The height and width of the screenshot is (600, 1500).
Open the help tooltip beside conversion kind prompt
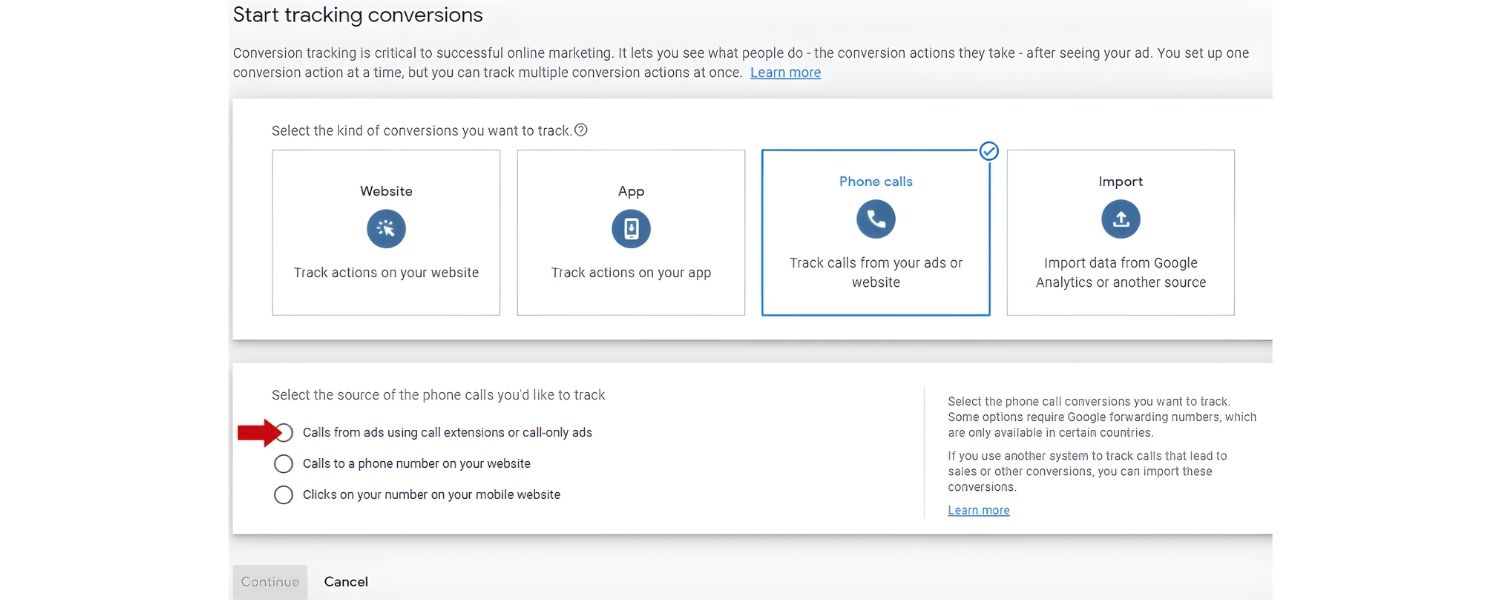click(x=581, y=130)
